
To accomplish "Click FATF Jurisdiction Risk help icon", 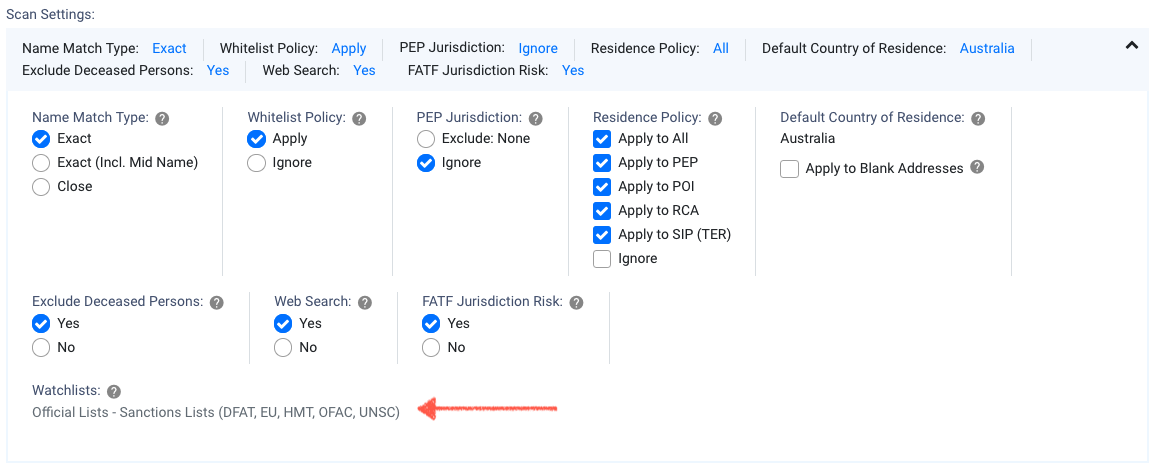I will tap(576, 302).
